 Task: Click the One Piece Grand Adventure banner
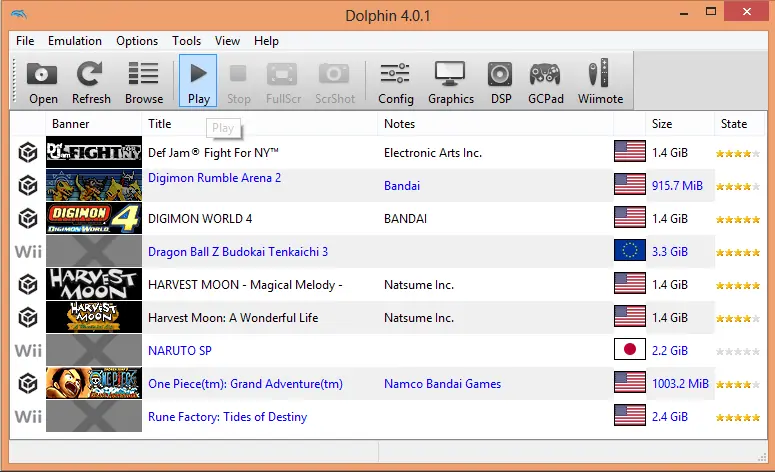tap(94, 383)
